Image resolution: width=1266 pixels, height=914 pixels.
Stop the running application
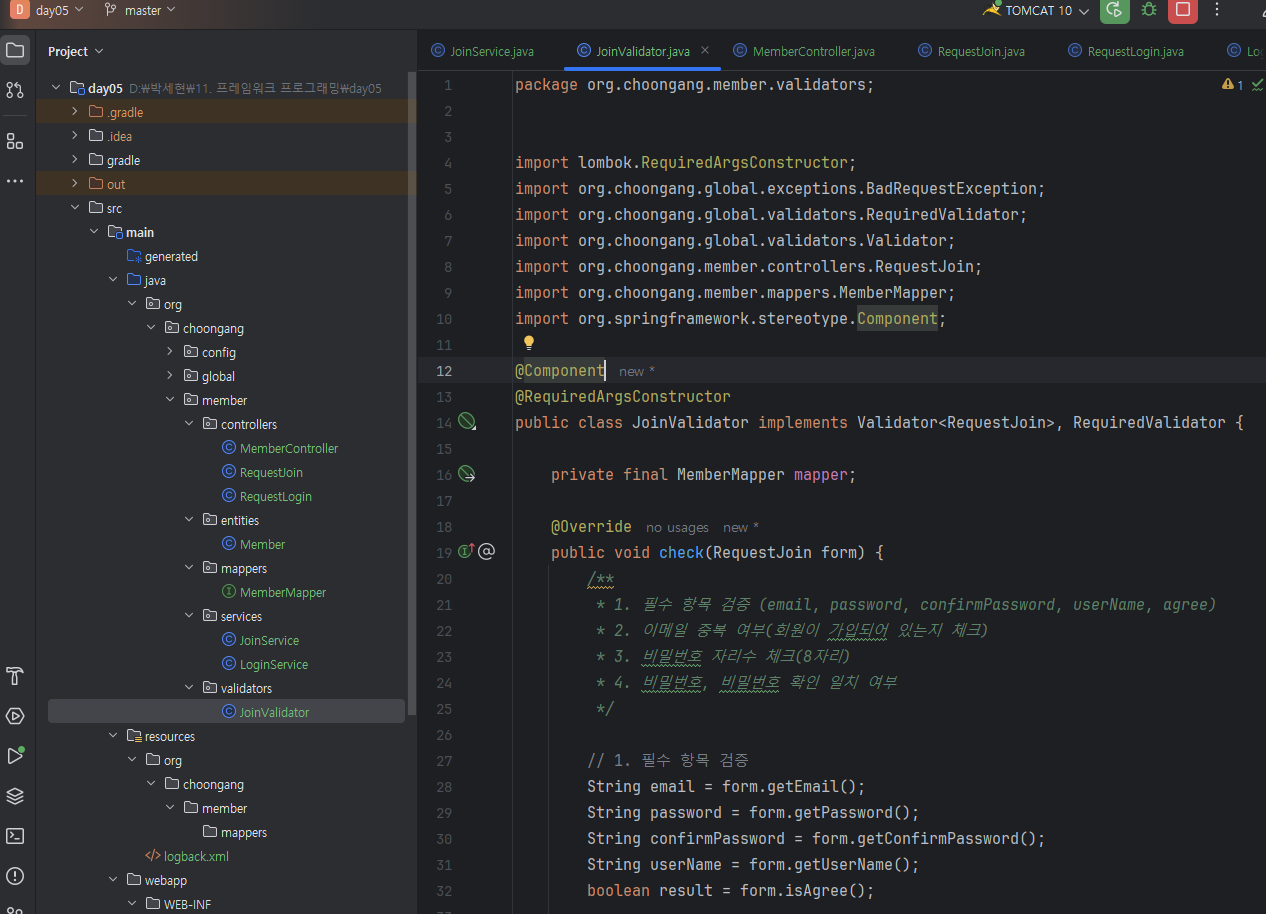coord(1183,10)
